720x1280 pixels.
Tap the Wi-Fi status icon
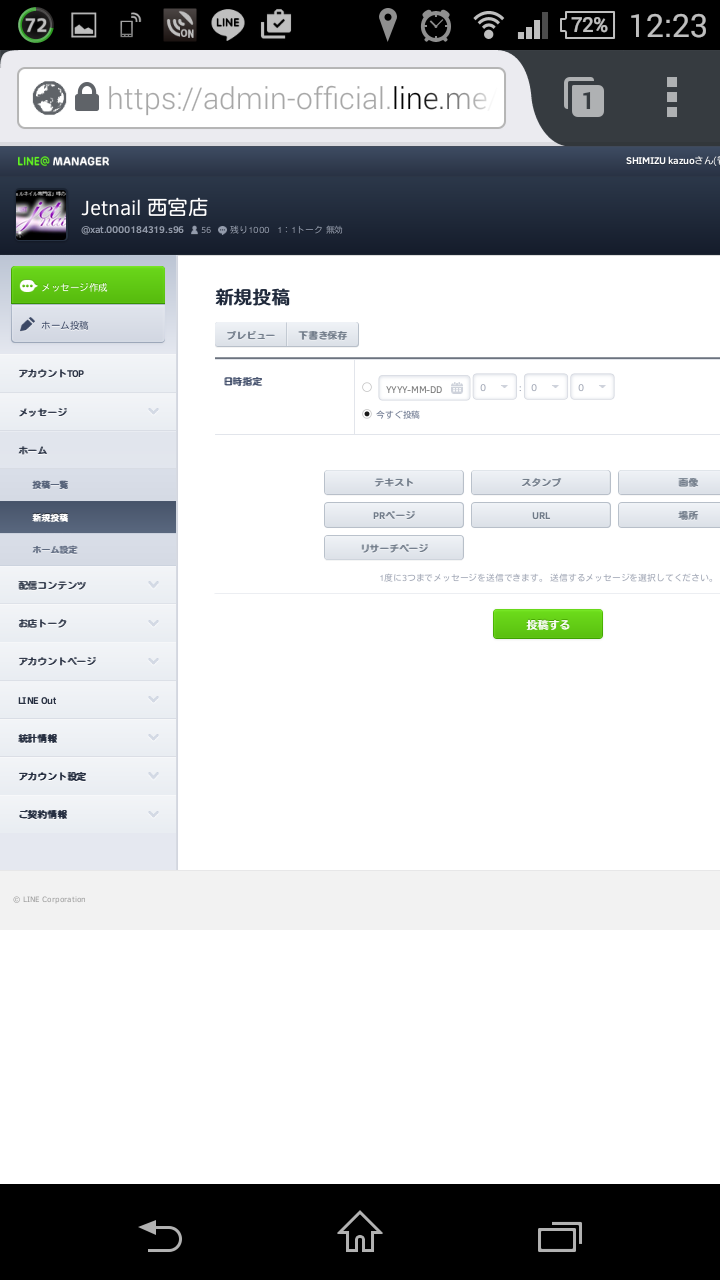tap(488, 25)
